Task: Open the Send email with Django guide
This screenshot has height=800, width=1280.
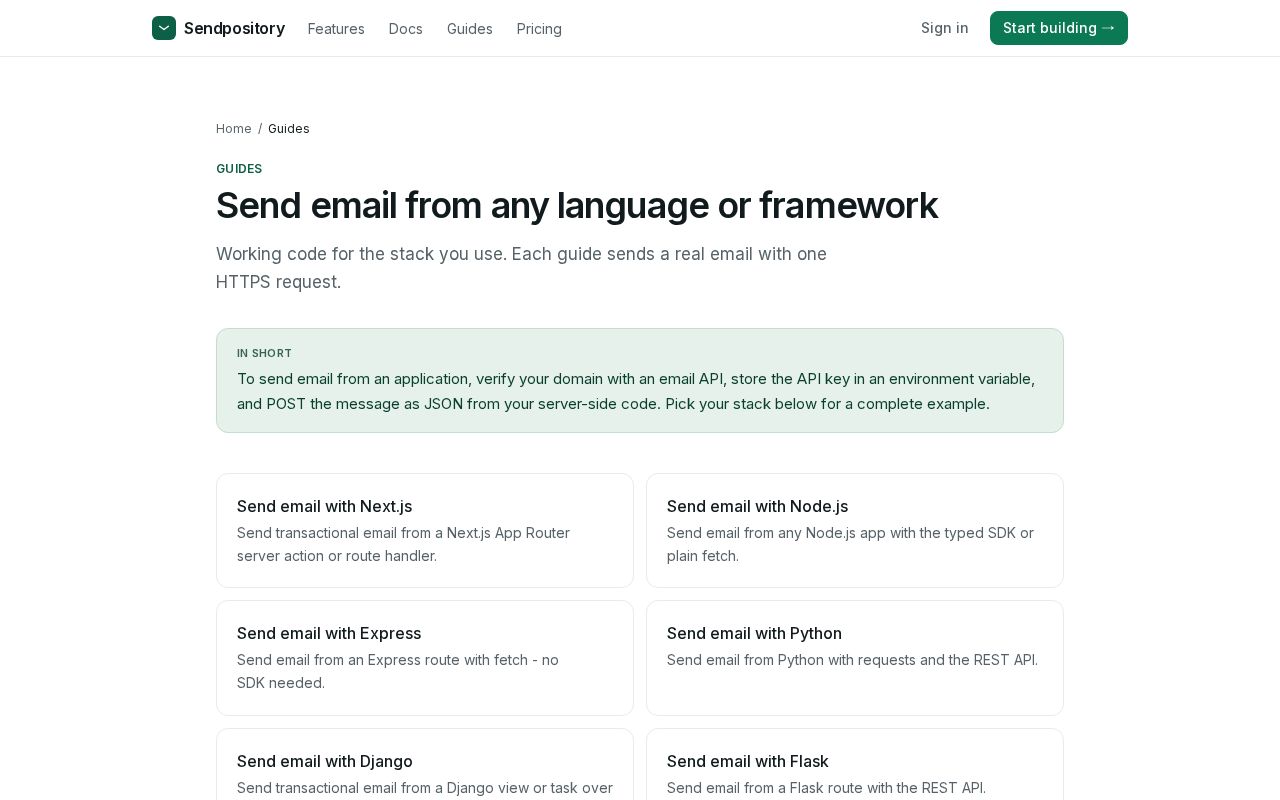Action: 425,765
